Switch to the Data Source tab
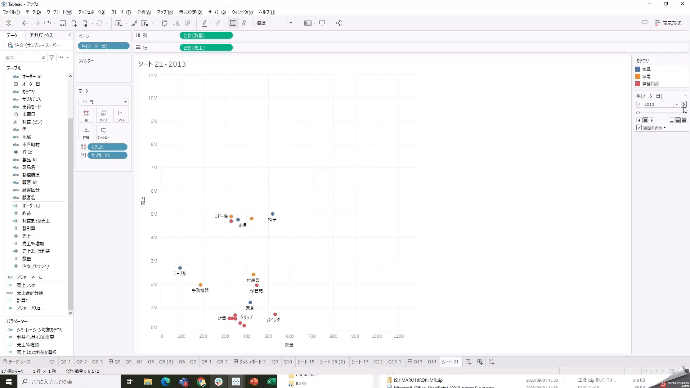690x388 pixels. pos(17,362)
